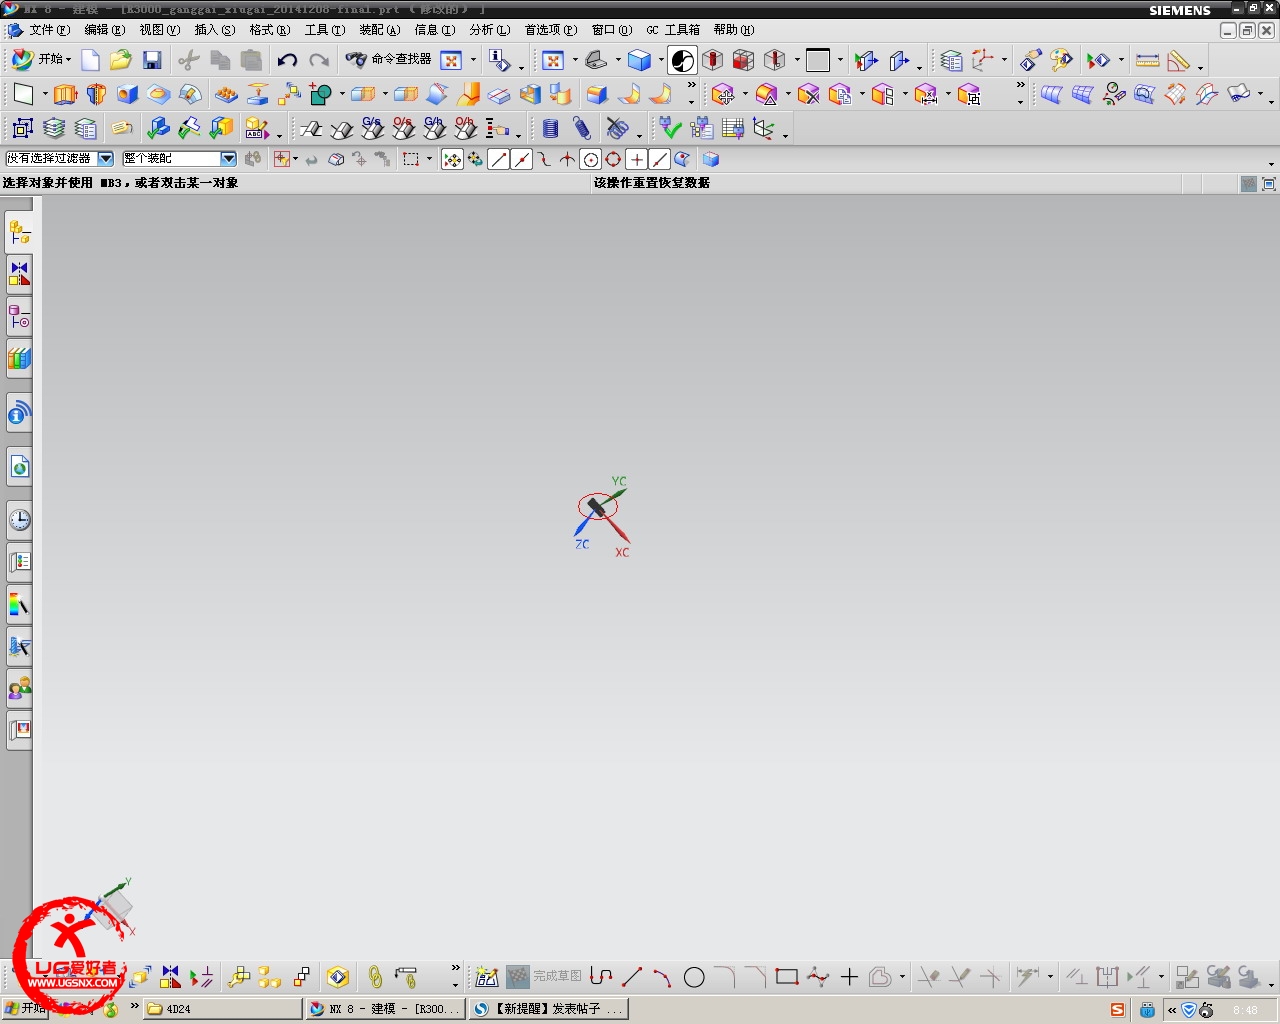Click the Undo arrow icon
Viewport: 1280px width, 1024px height.
tap(288, 60)
